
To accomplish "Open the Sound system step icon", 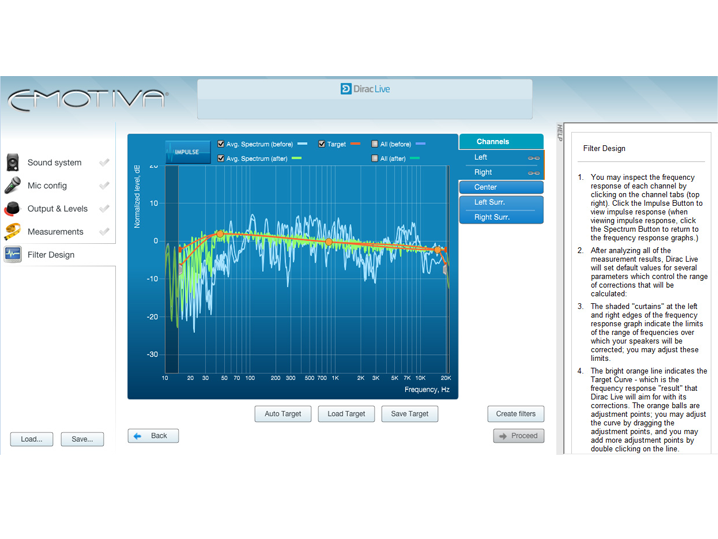I will click(13, 163).
